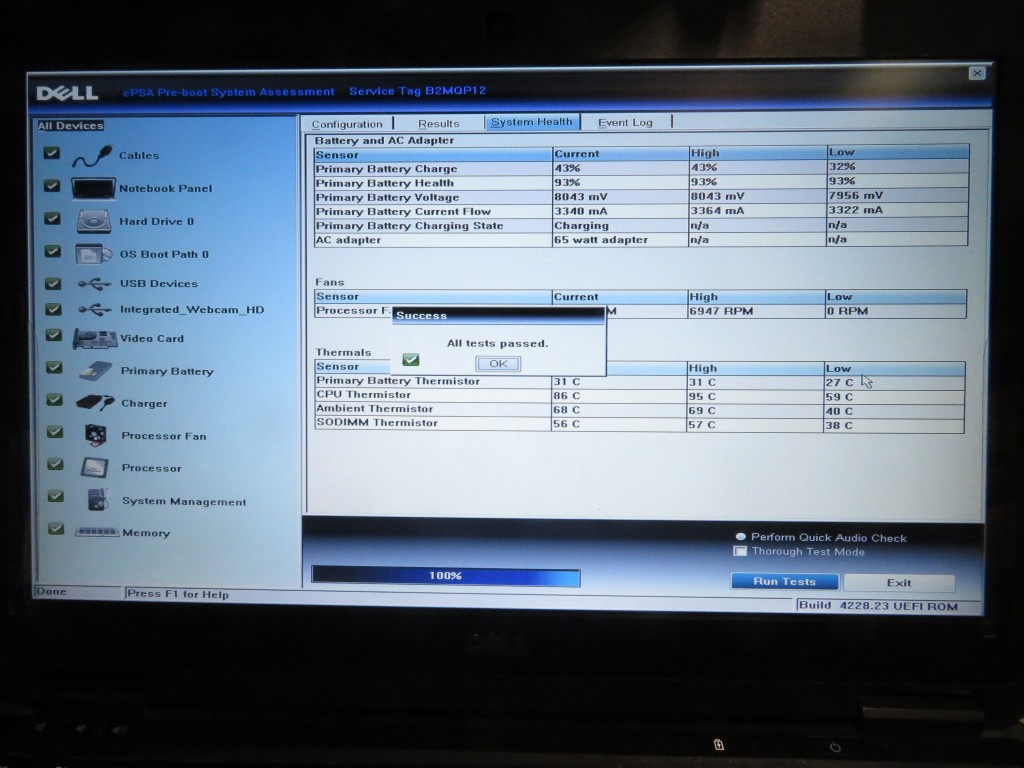
Task: Click the All Devices heading
Action: click(71, 125)
